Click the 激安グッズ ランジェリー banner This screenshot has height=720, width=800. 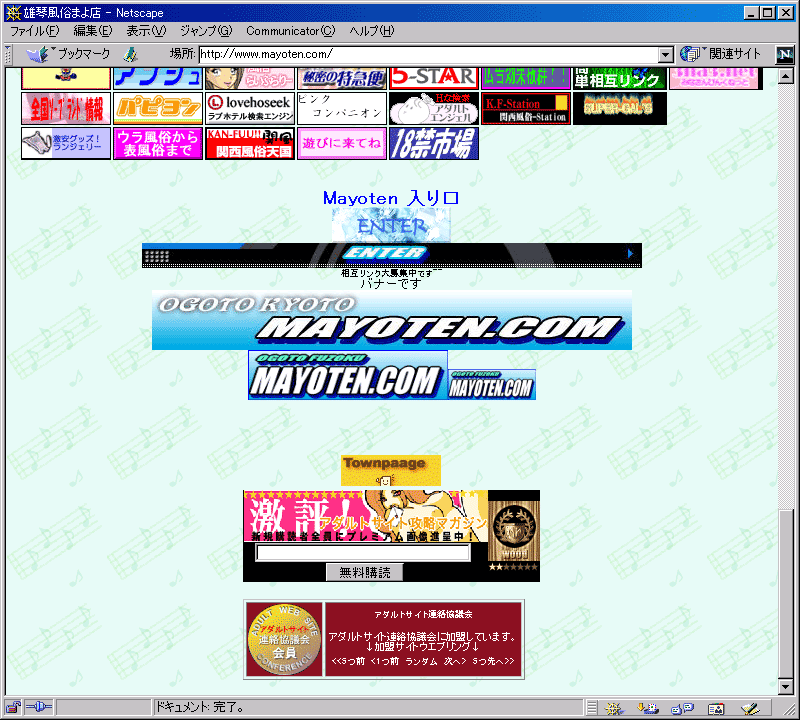pos(66,143)
